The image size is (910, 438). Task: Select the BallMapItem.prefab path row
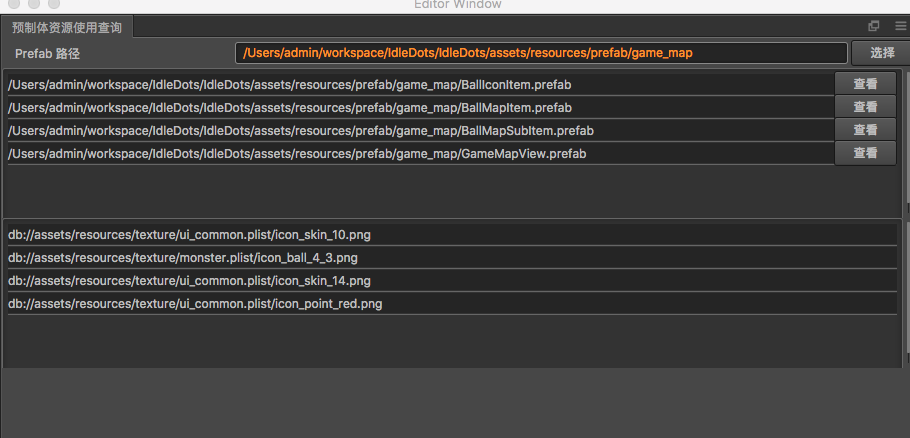(x=420, y=107)
